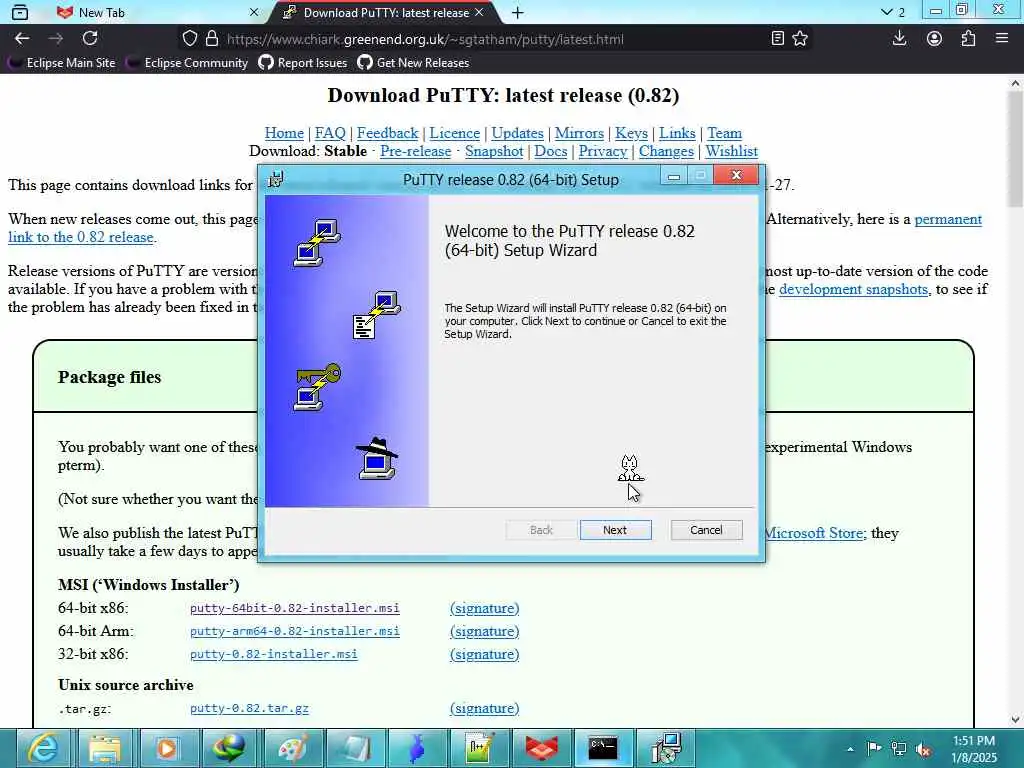Open File Explorer folder on taskbar
The height and width of the screenshot is (768, 1024).
(104, 748)
